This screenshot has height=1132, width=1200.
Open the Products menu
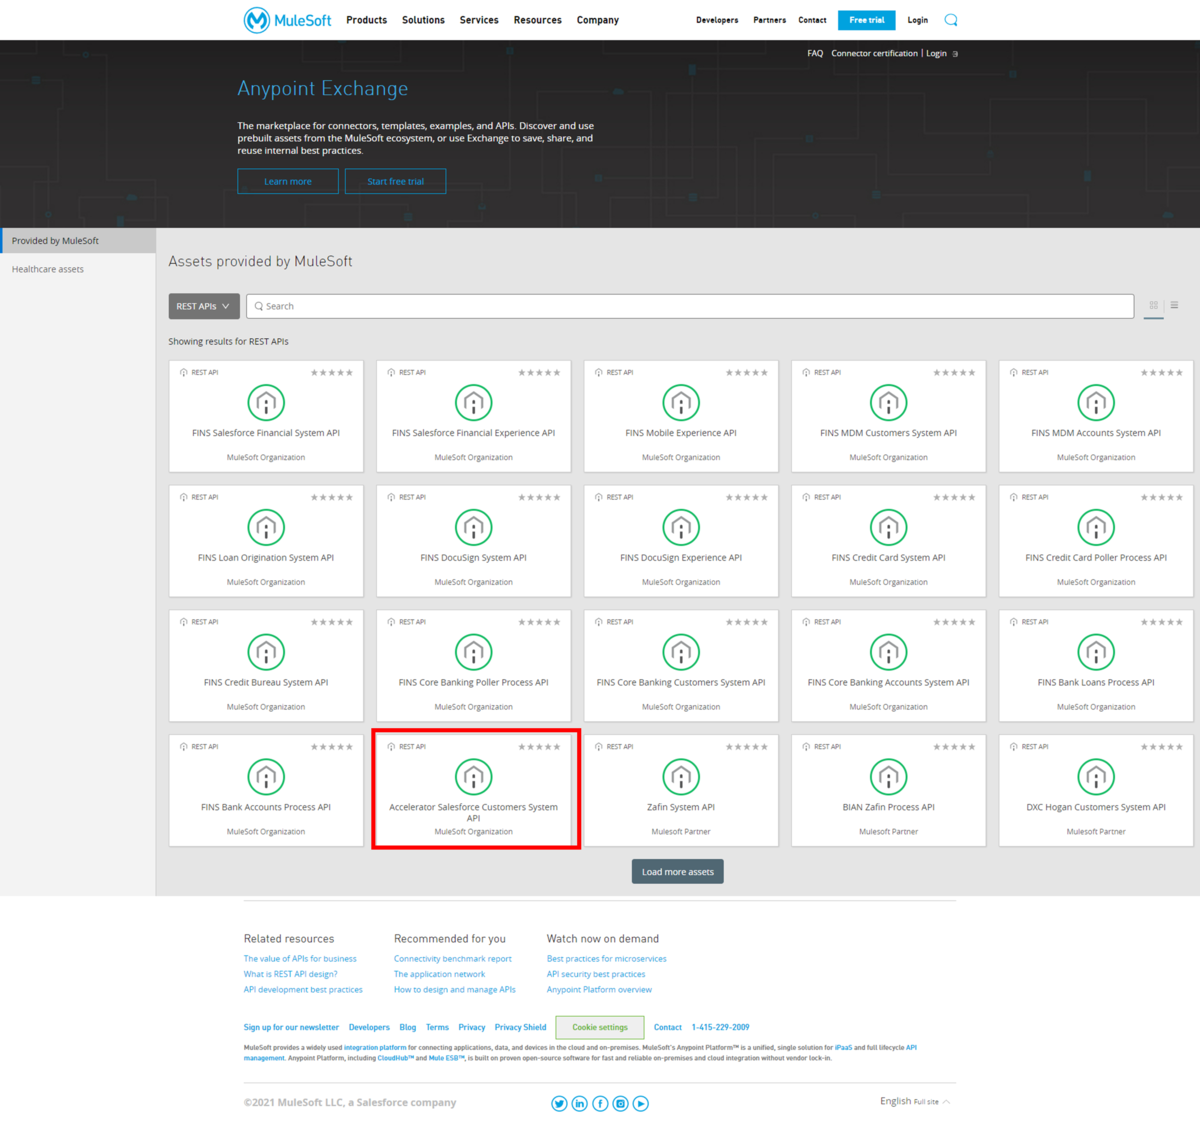(x=367, y=20)
